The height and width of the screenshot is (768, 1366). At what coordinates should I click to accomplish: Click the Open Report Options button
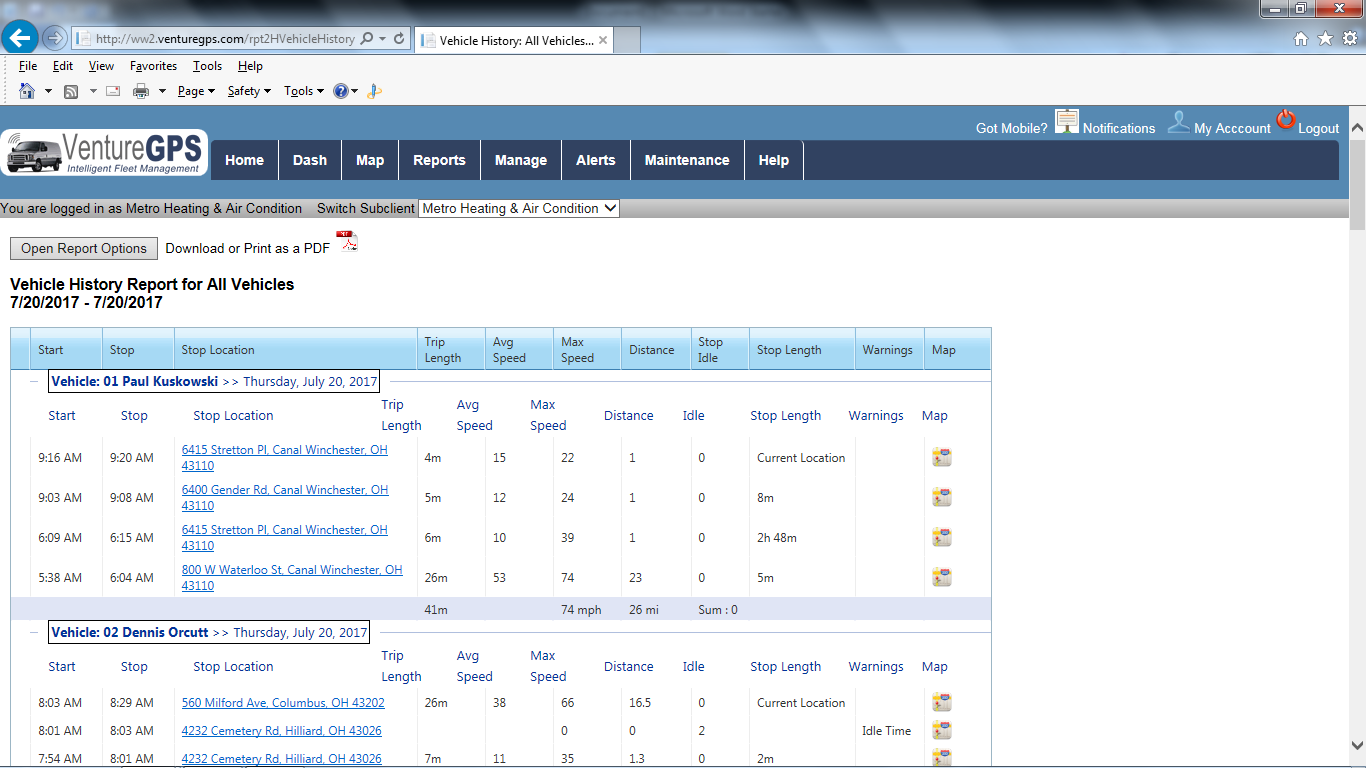84,249
